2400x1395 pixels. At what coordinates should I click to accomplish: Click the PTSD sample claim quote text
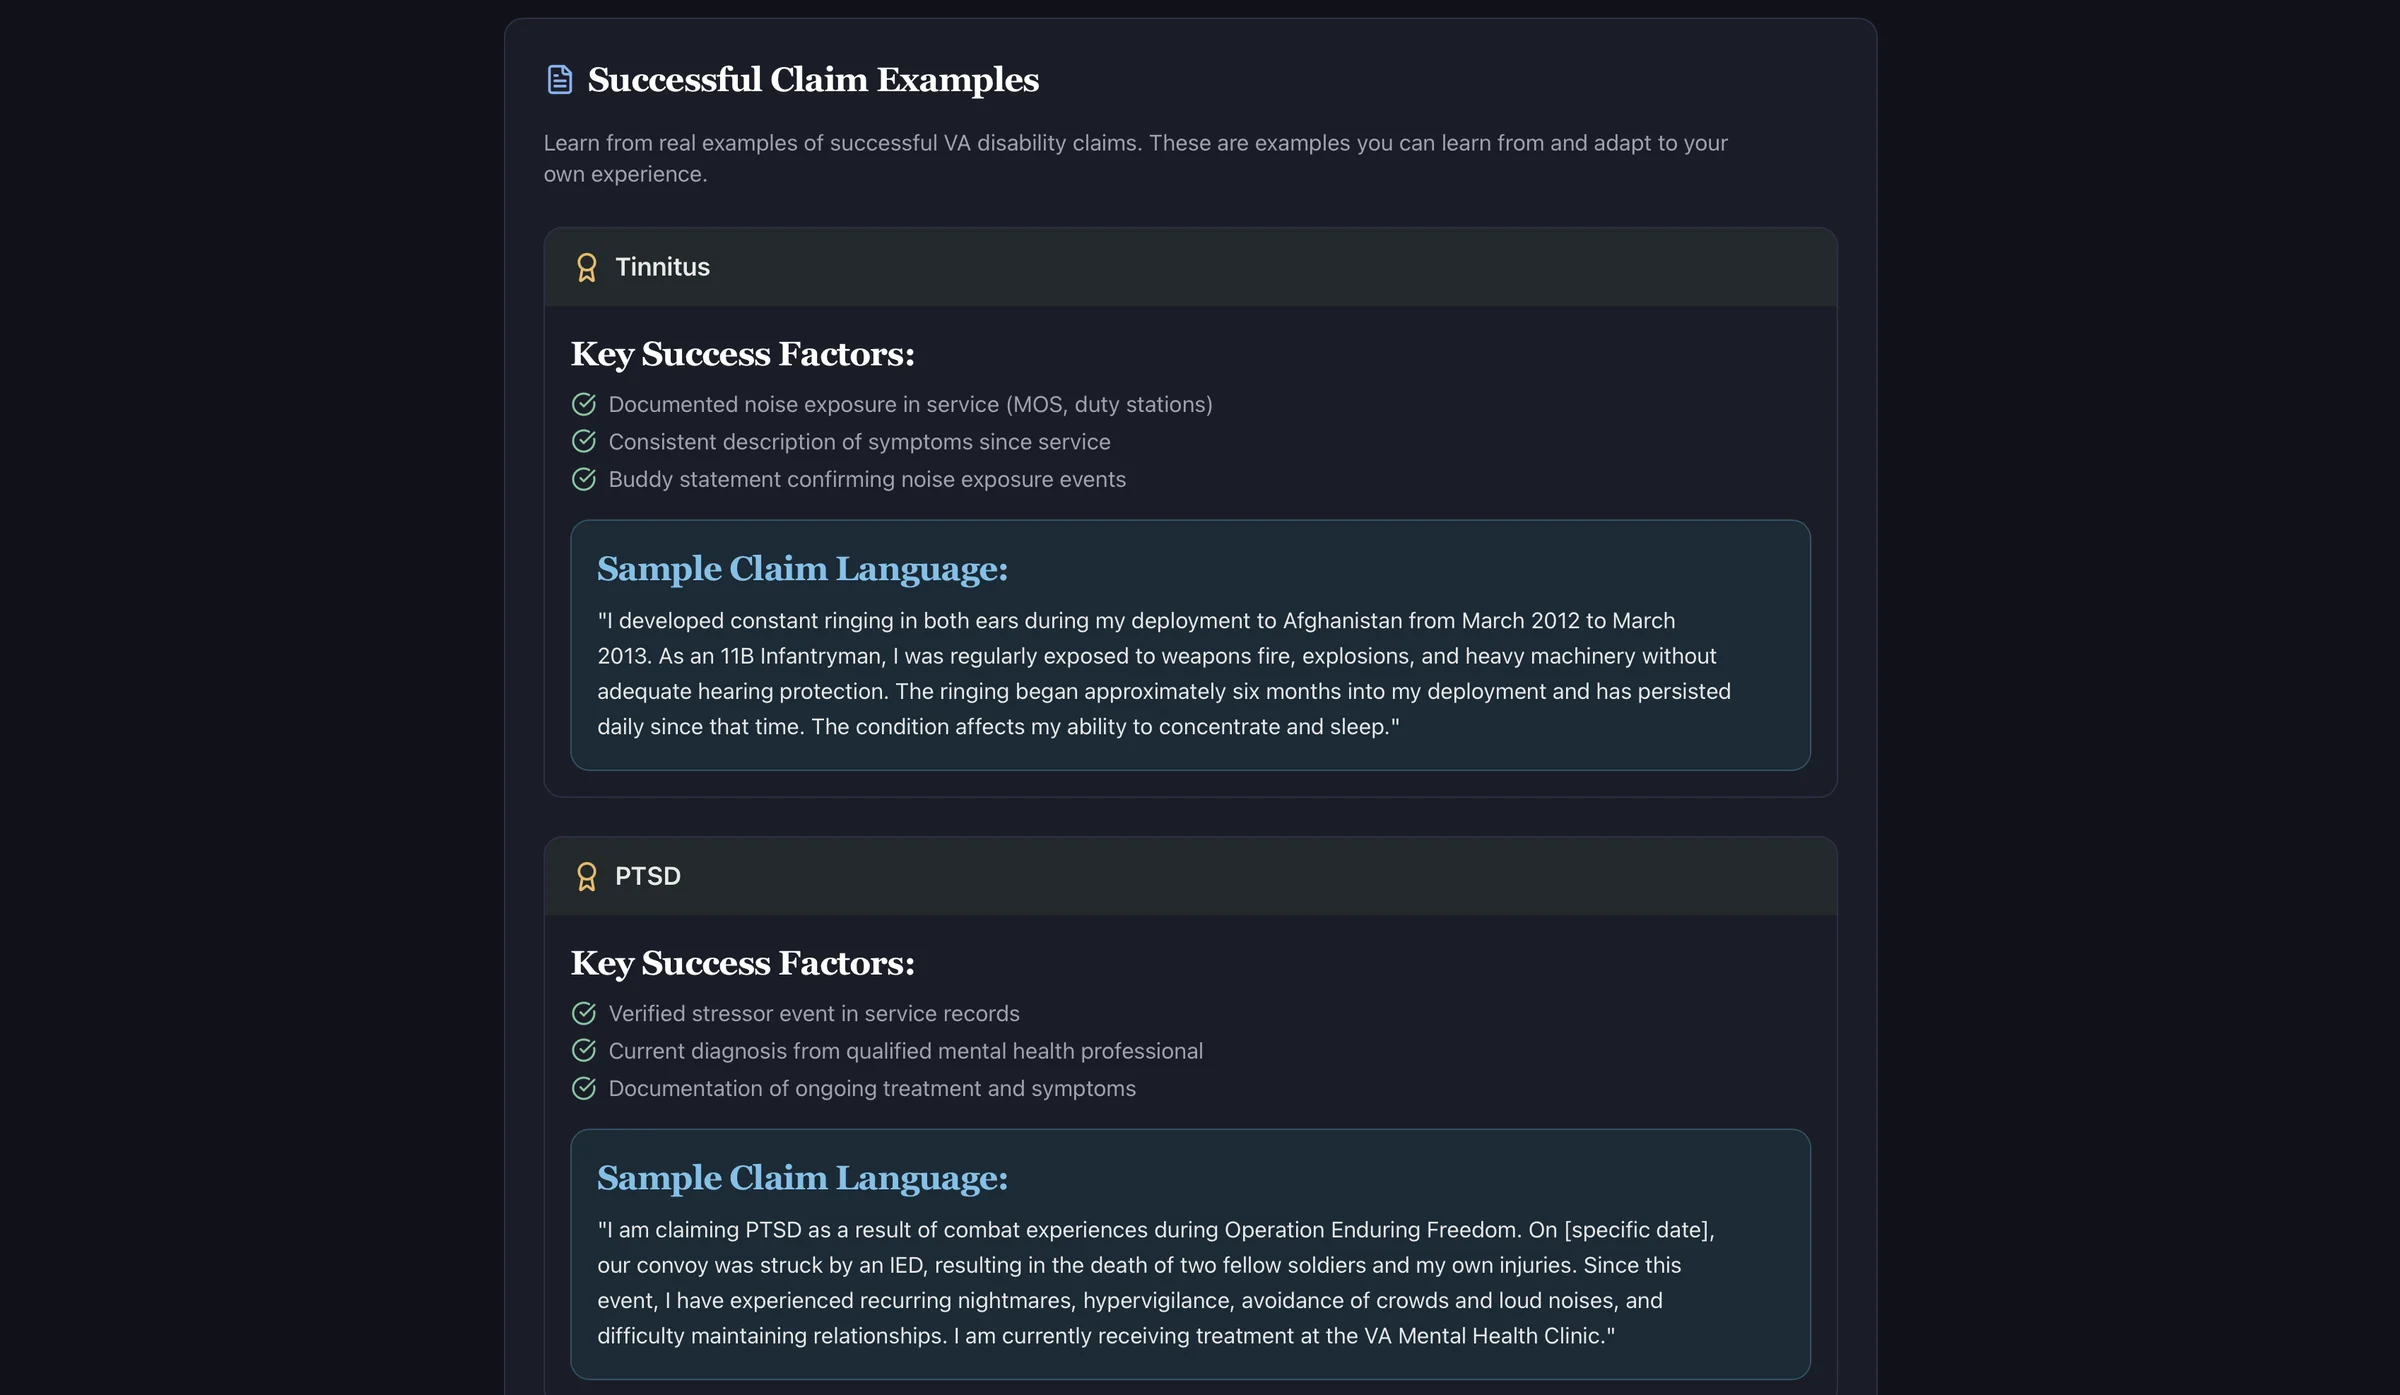click(1156, 1282)
